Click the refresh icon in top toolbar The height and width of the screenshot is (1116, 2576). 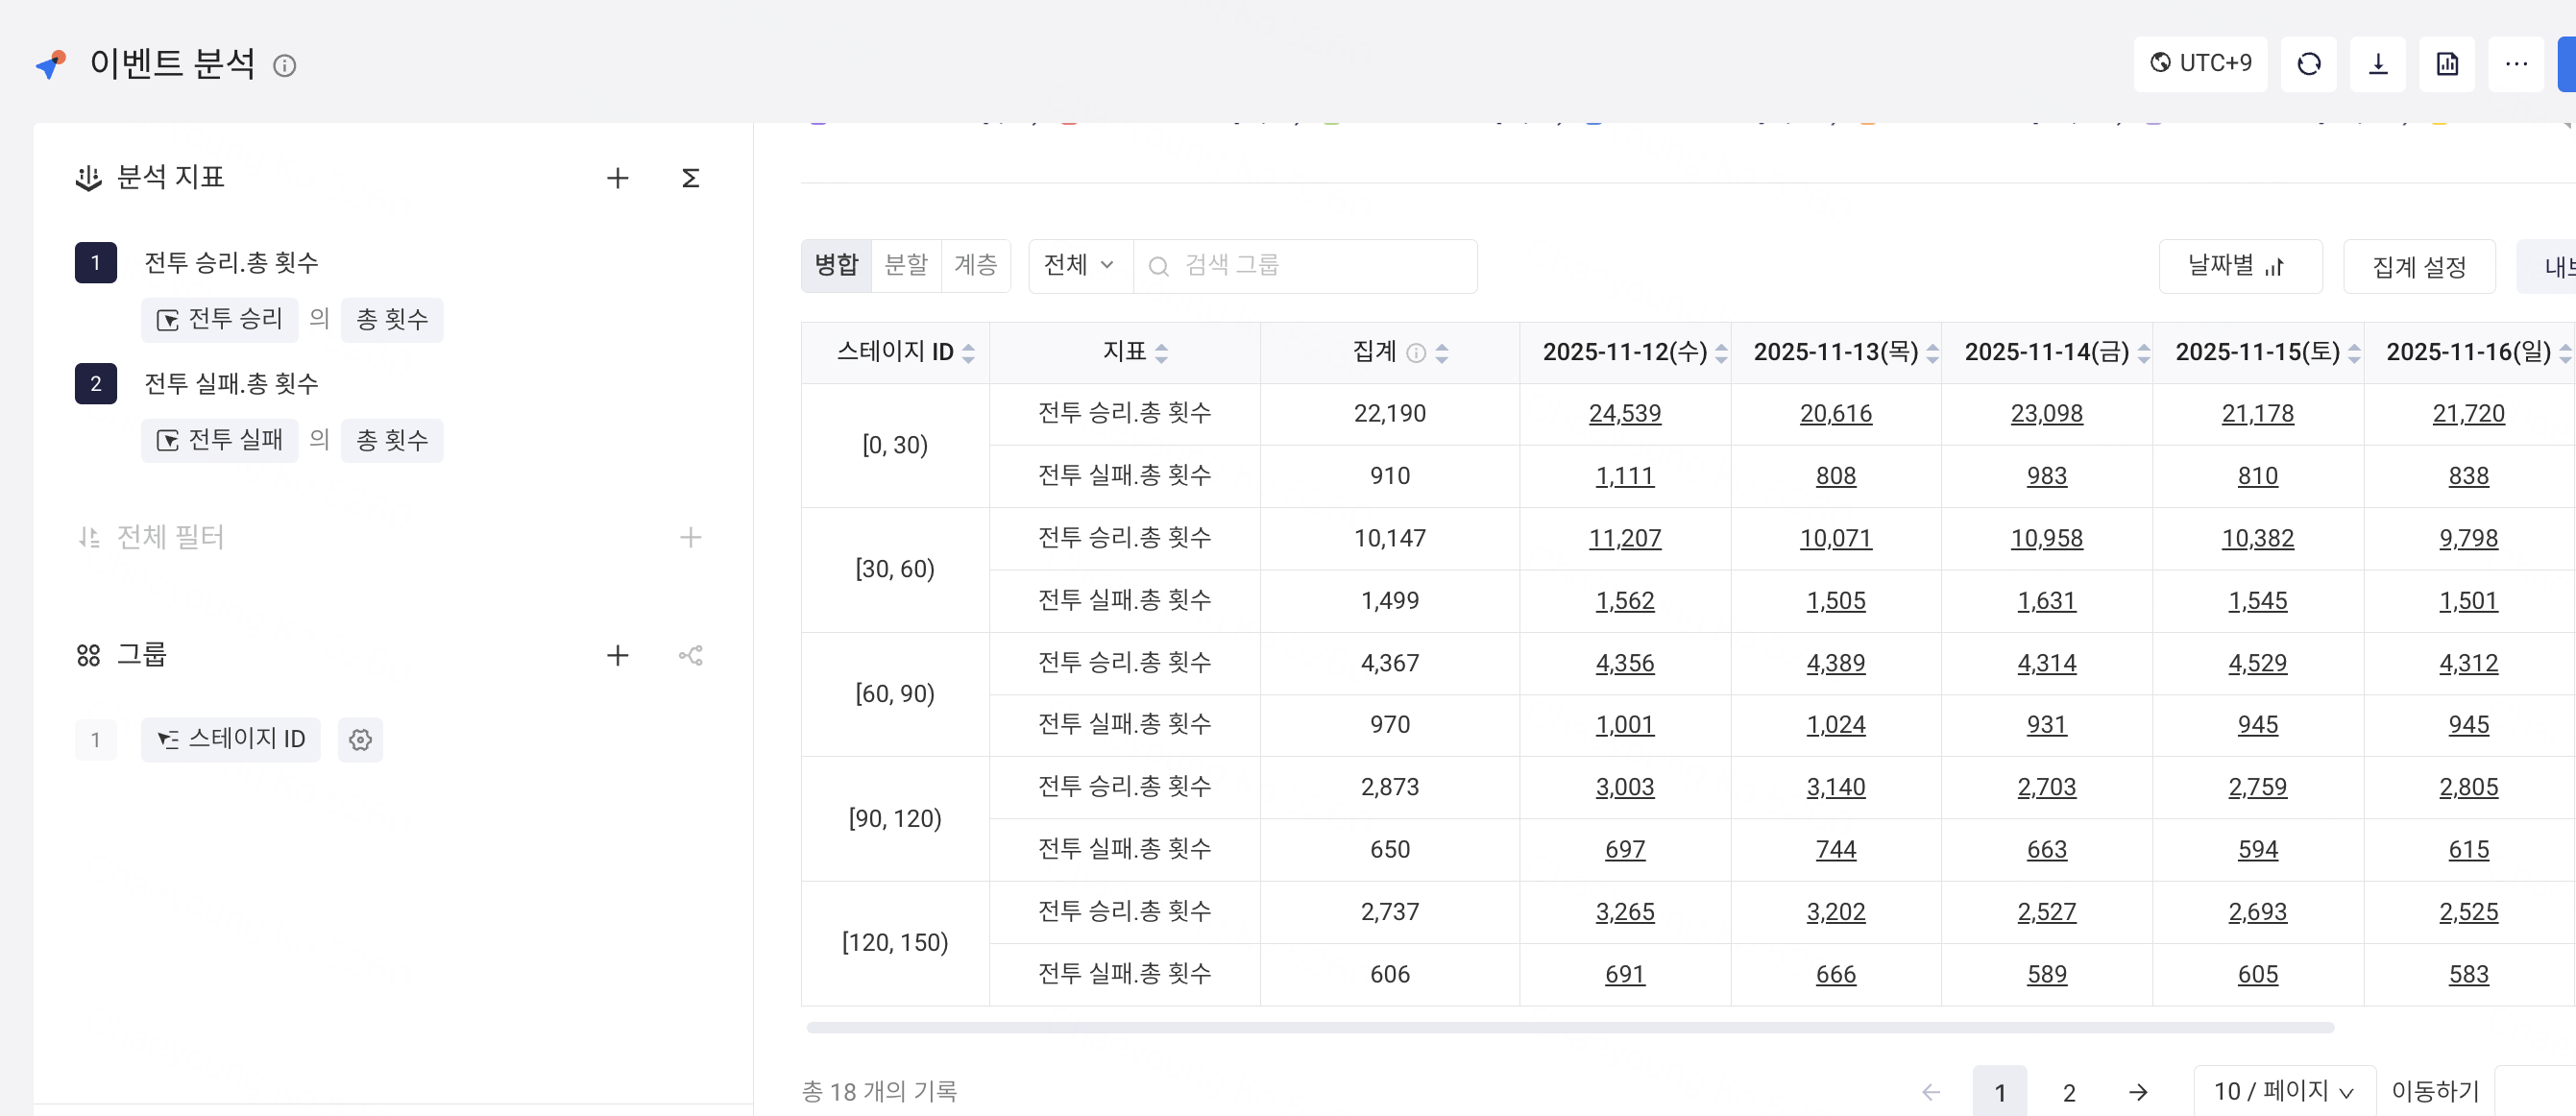point(2308,64)
